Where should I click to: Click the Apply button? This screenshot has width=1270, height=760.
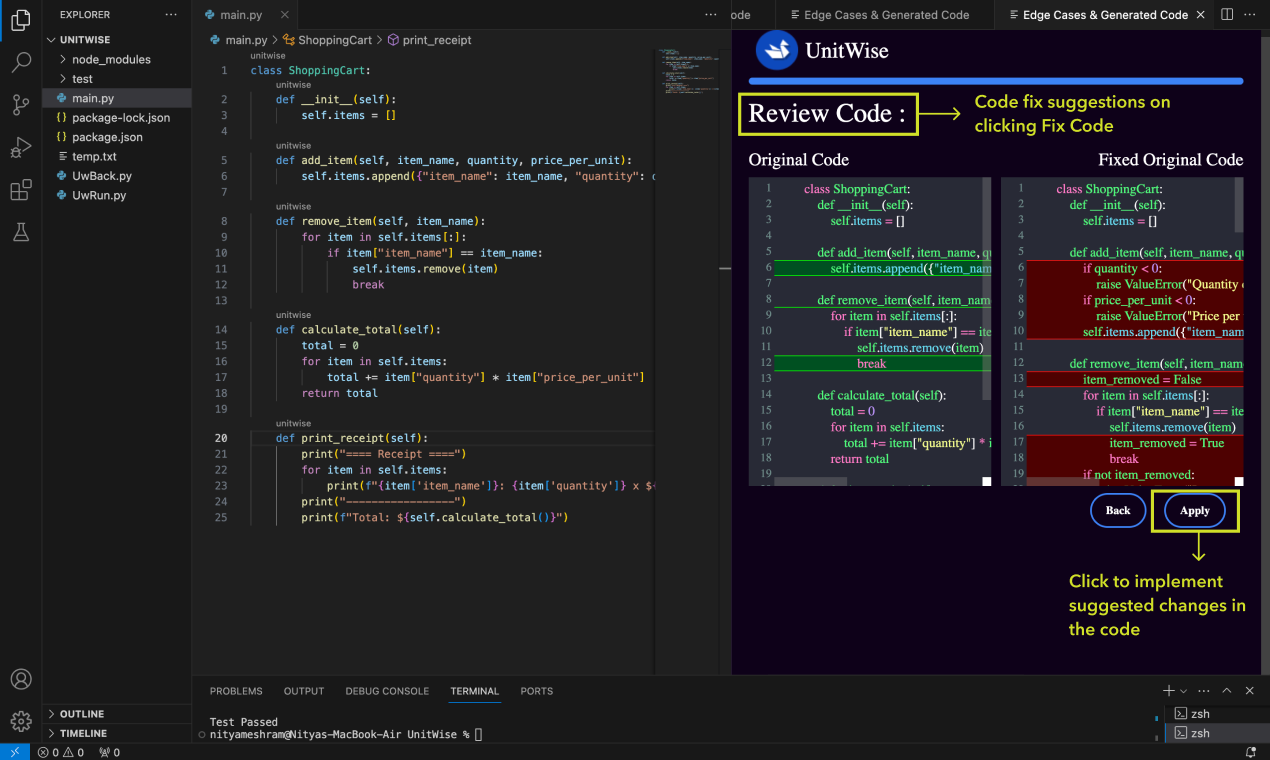1194,510
